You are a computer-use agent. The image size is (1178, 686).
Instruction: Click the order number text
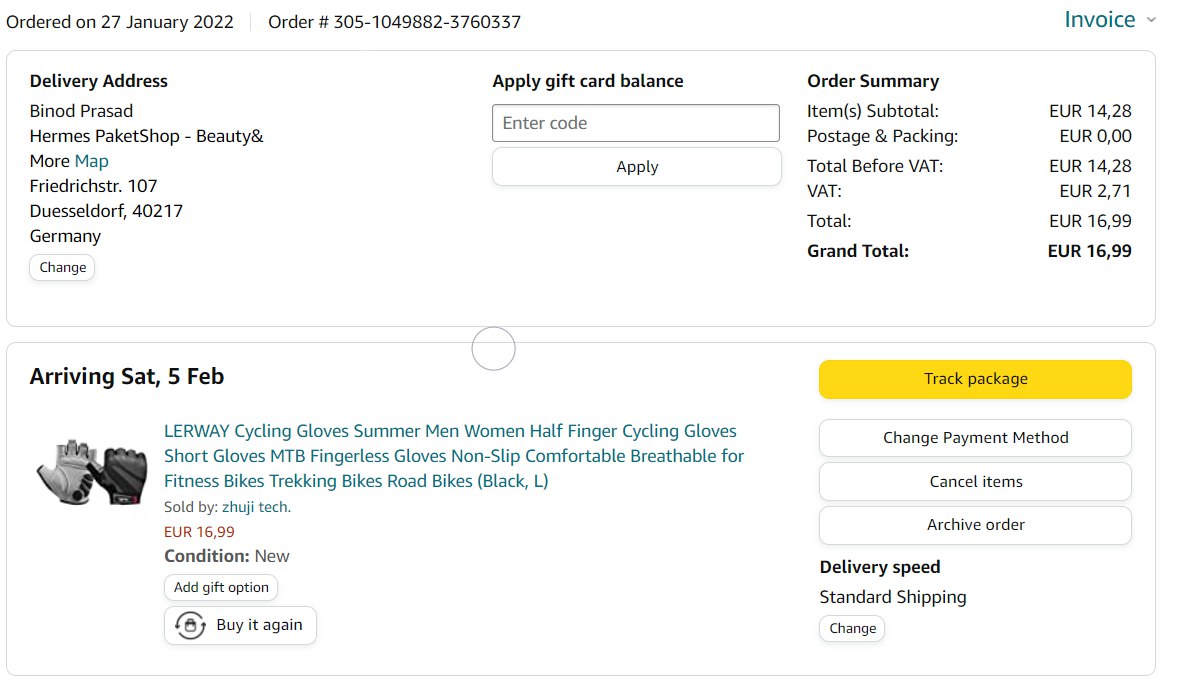pos(394,22)
